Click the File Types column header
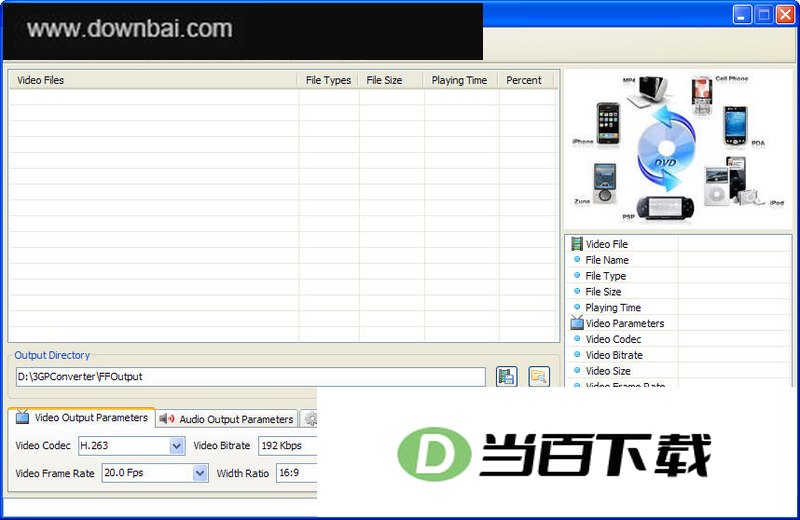 [x=328, y=80]
